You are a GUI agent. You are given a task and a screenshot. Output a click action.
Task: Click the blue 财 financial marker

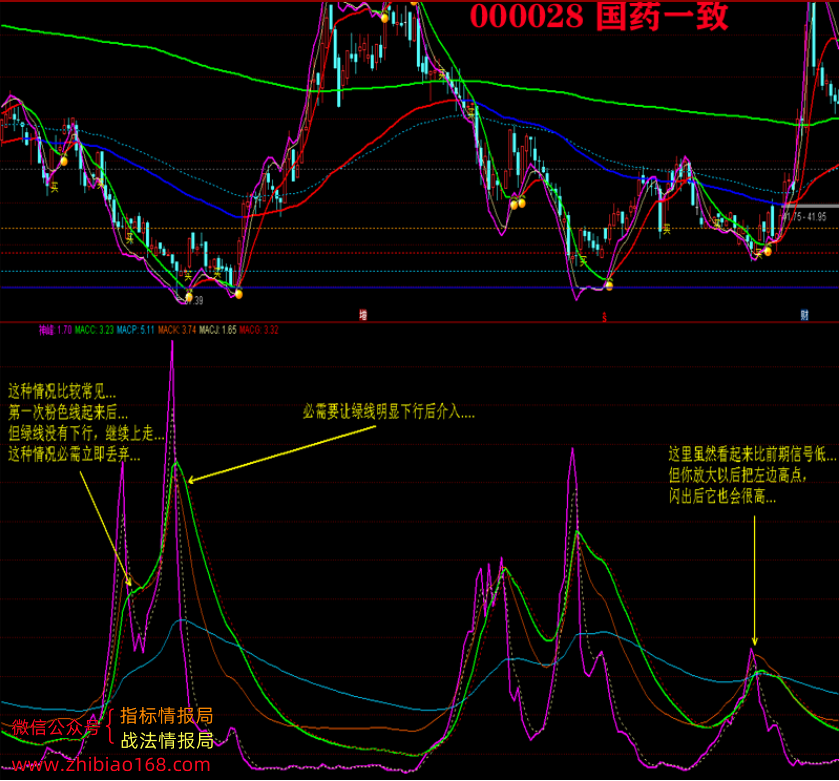click(804, 315)
